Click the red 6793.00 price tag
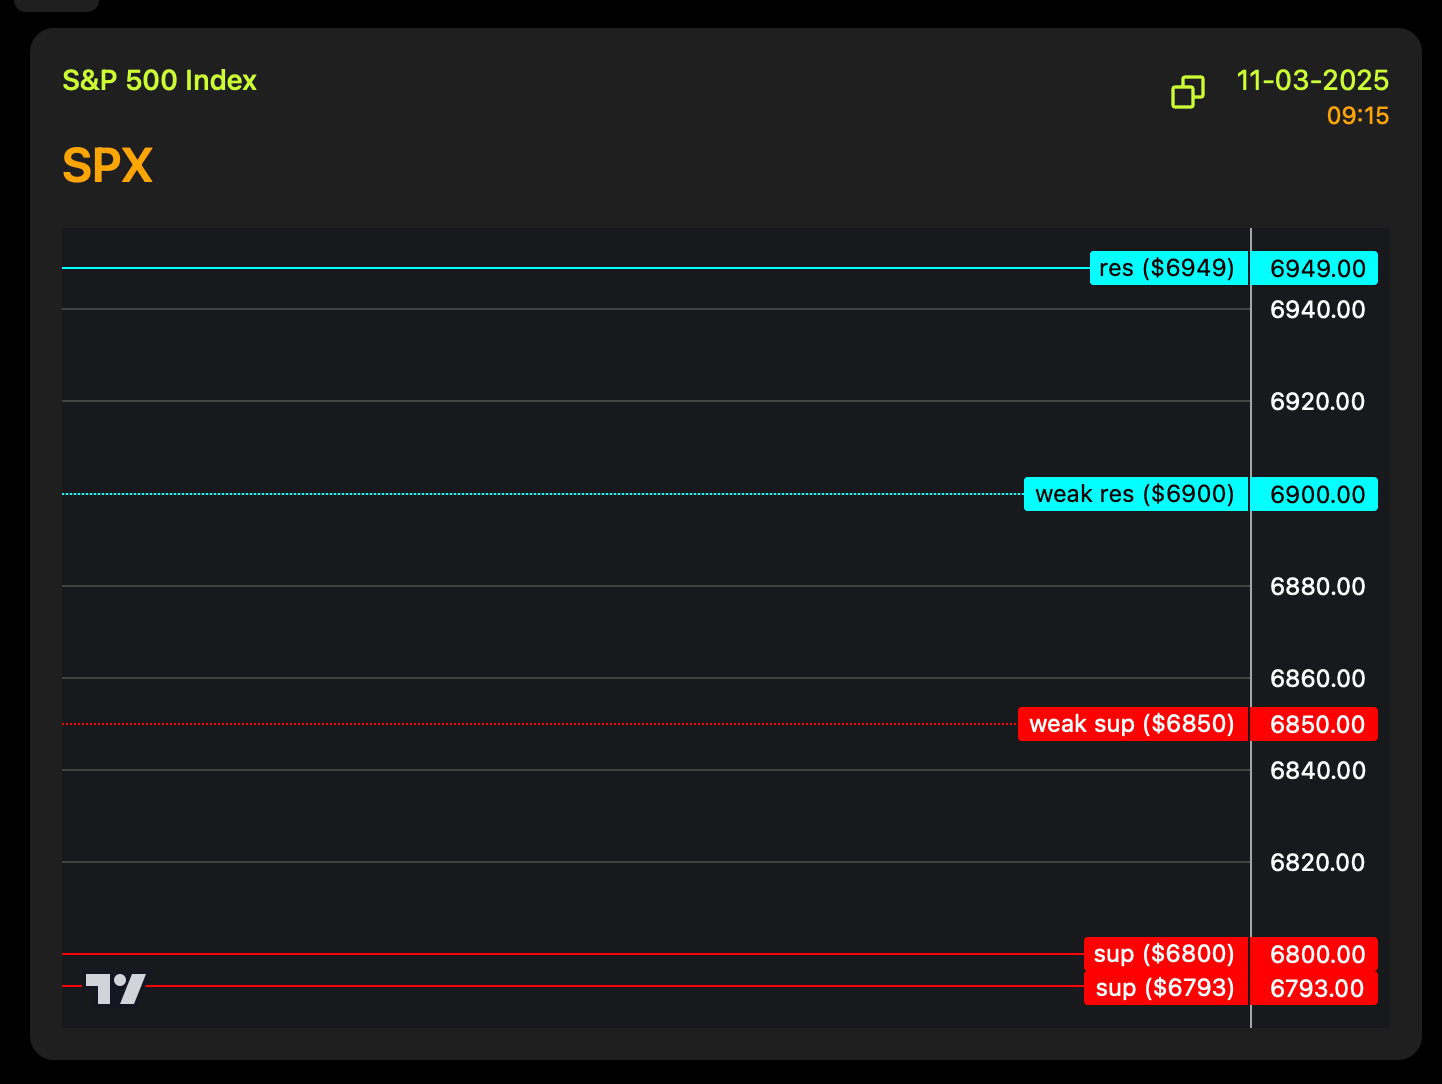 tap(1316, 988)
